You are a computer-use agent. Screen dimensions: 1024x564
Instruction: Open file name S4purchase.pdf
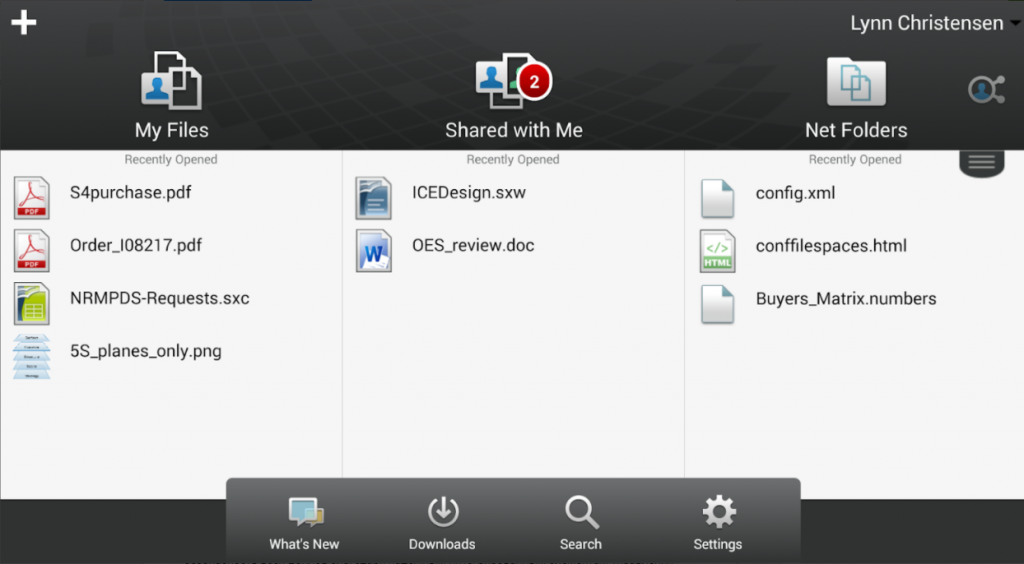(x=131, y=193)
